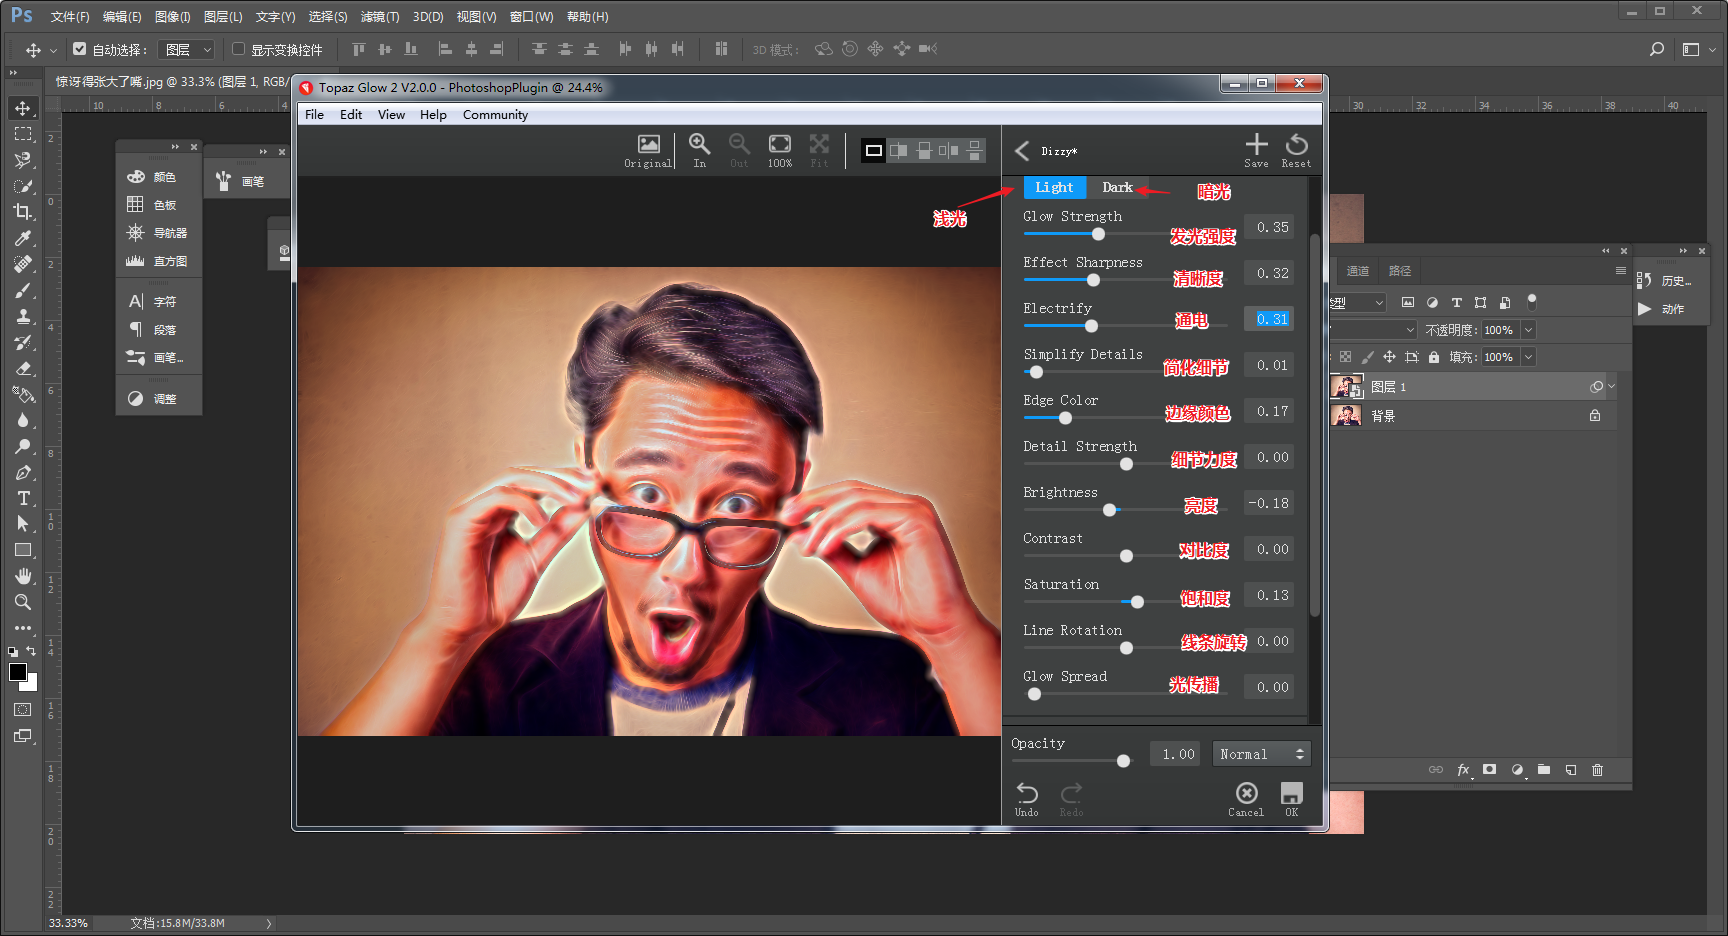Open layer fill (填充) dropdown arrow
The image size is (1728, 936).
click(x=1528, y=357)
